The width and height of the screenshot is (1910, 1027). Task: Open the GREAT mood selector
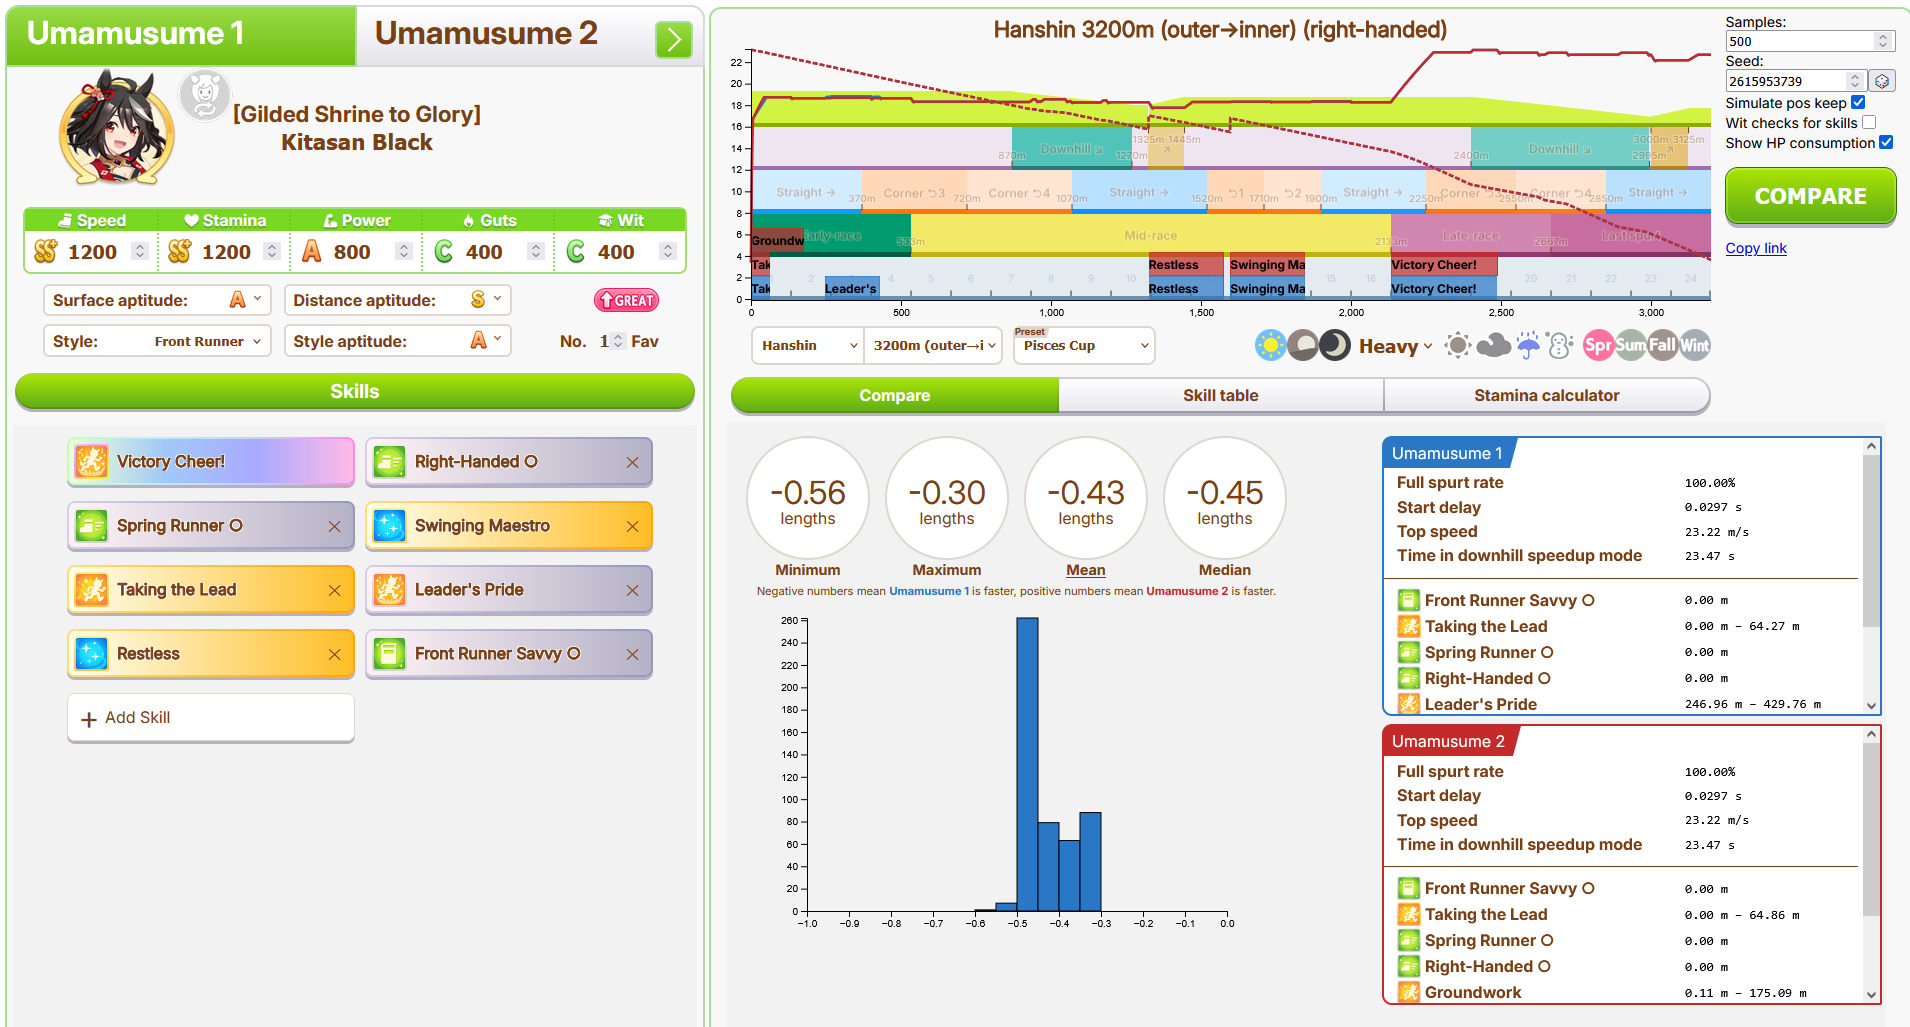tap(626, 300)
